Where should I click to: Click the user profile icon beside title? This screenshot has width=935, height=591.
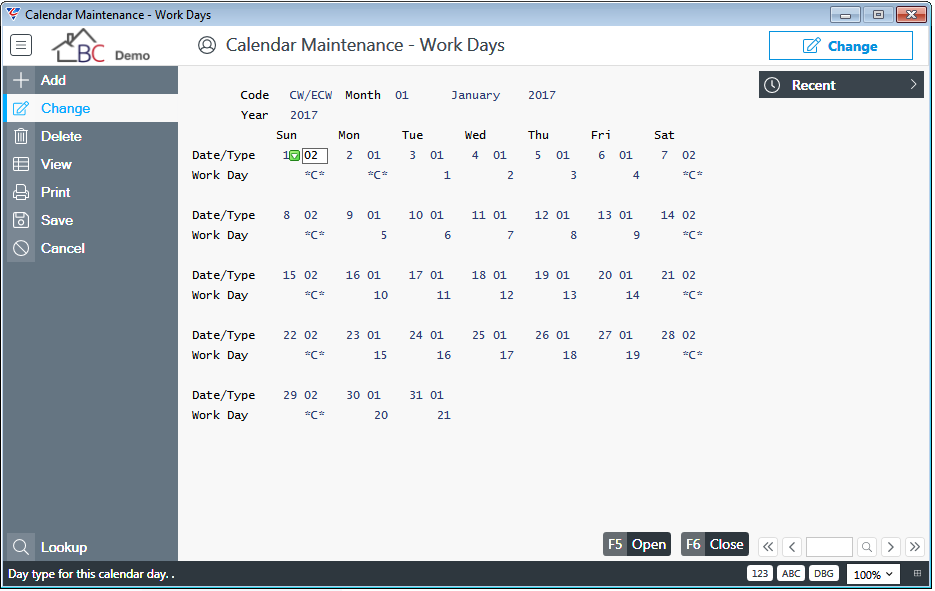(207, 45)
